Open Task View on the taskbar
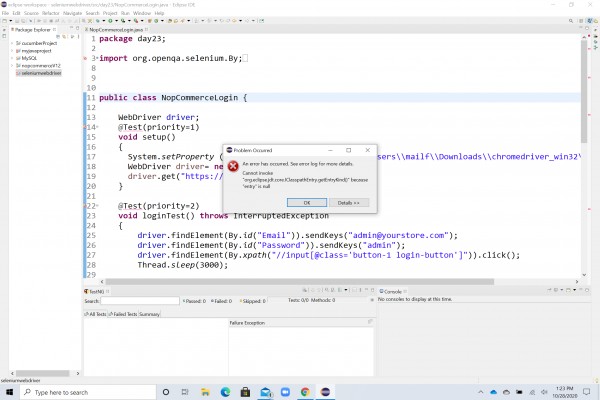The height and width of the screenshot is (400, 600). click(x=185, y=392)
